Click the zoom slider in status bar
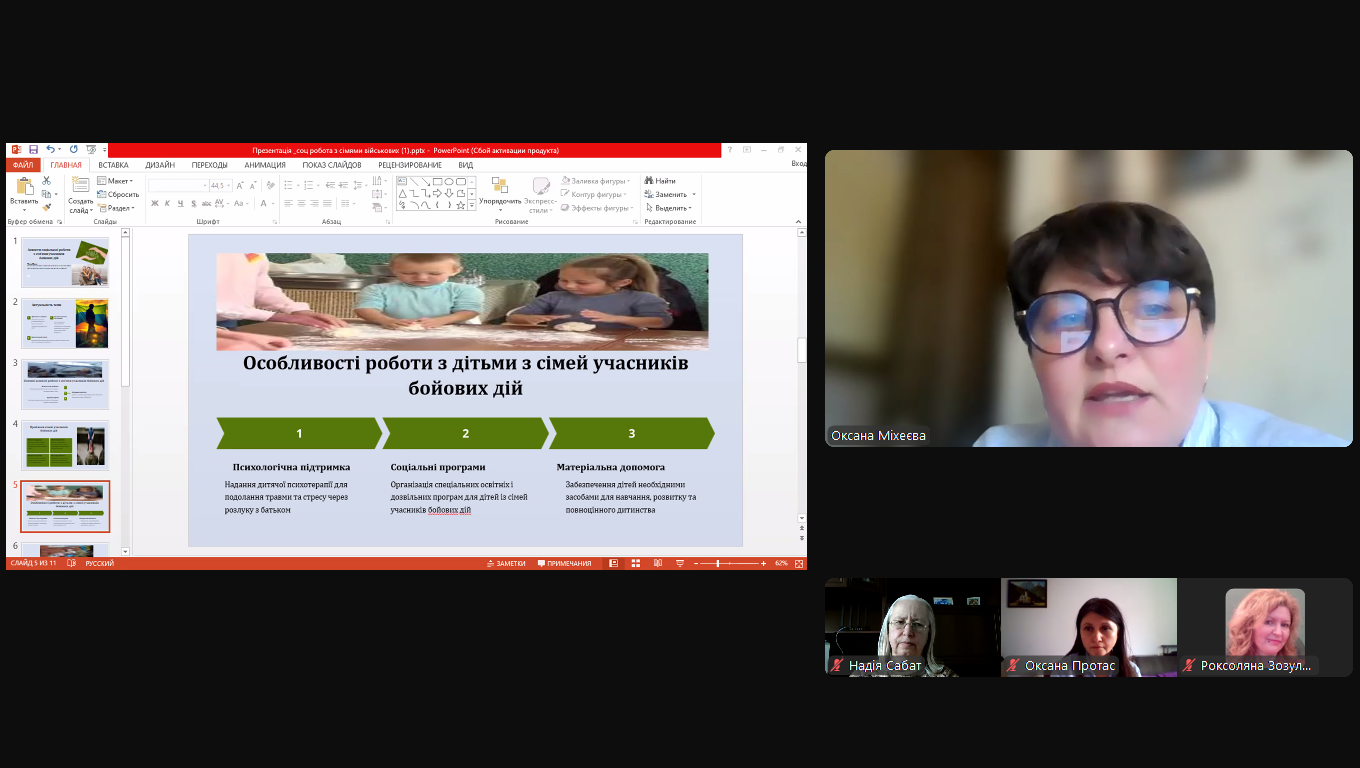Image resolution: width=1360 pixels, height=768 pixels. [718, 563]
